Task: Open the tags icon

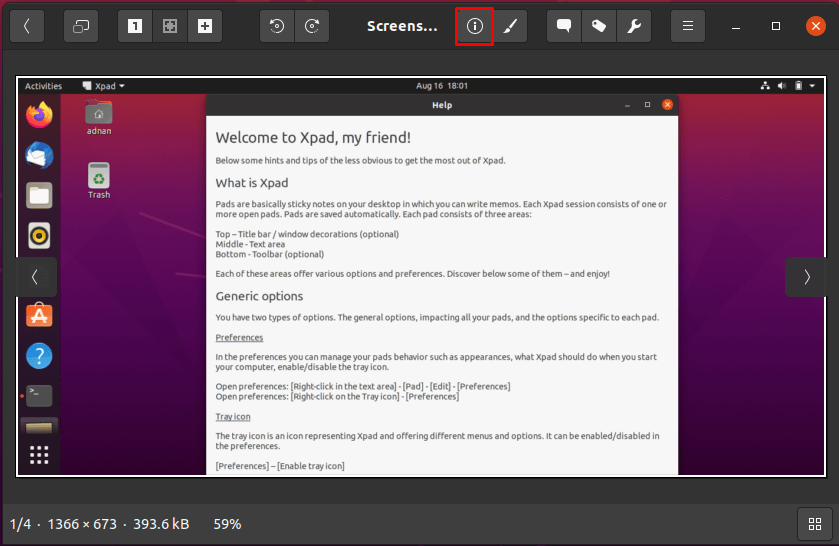Action: coord(599,26)
